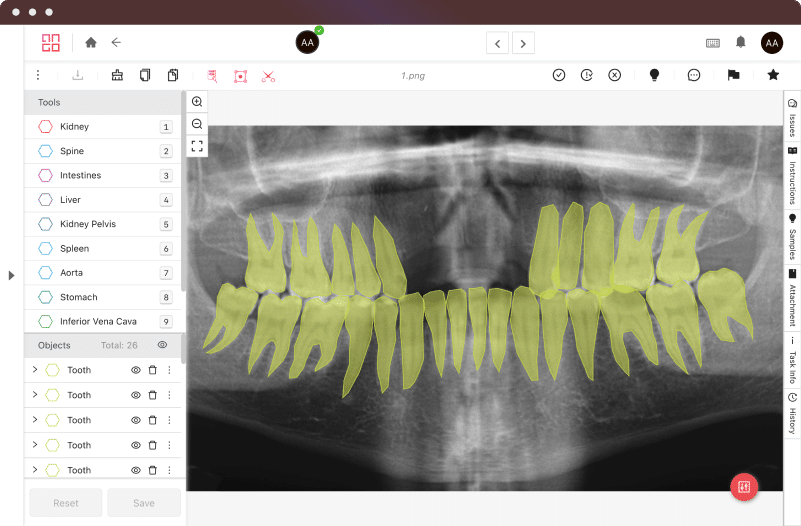Open notifications with the bell icon

click(x=741, y=42)
